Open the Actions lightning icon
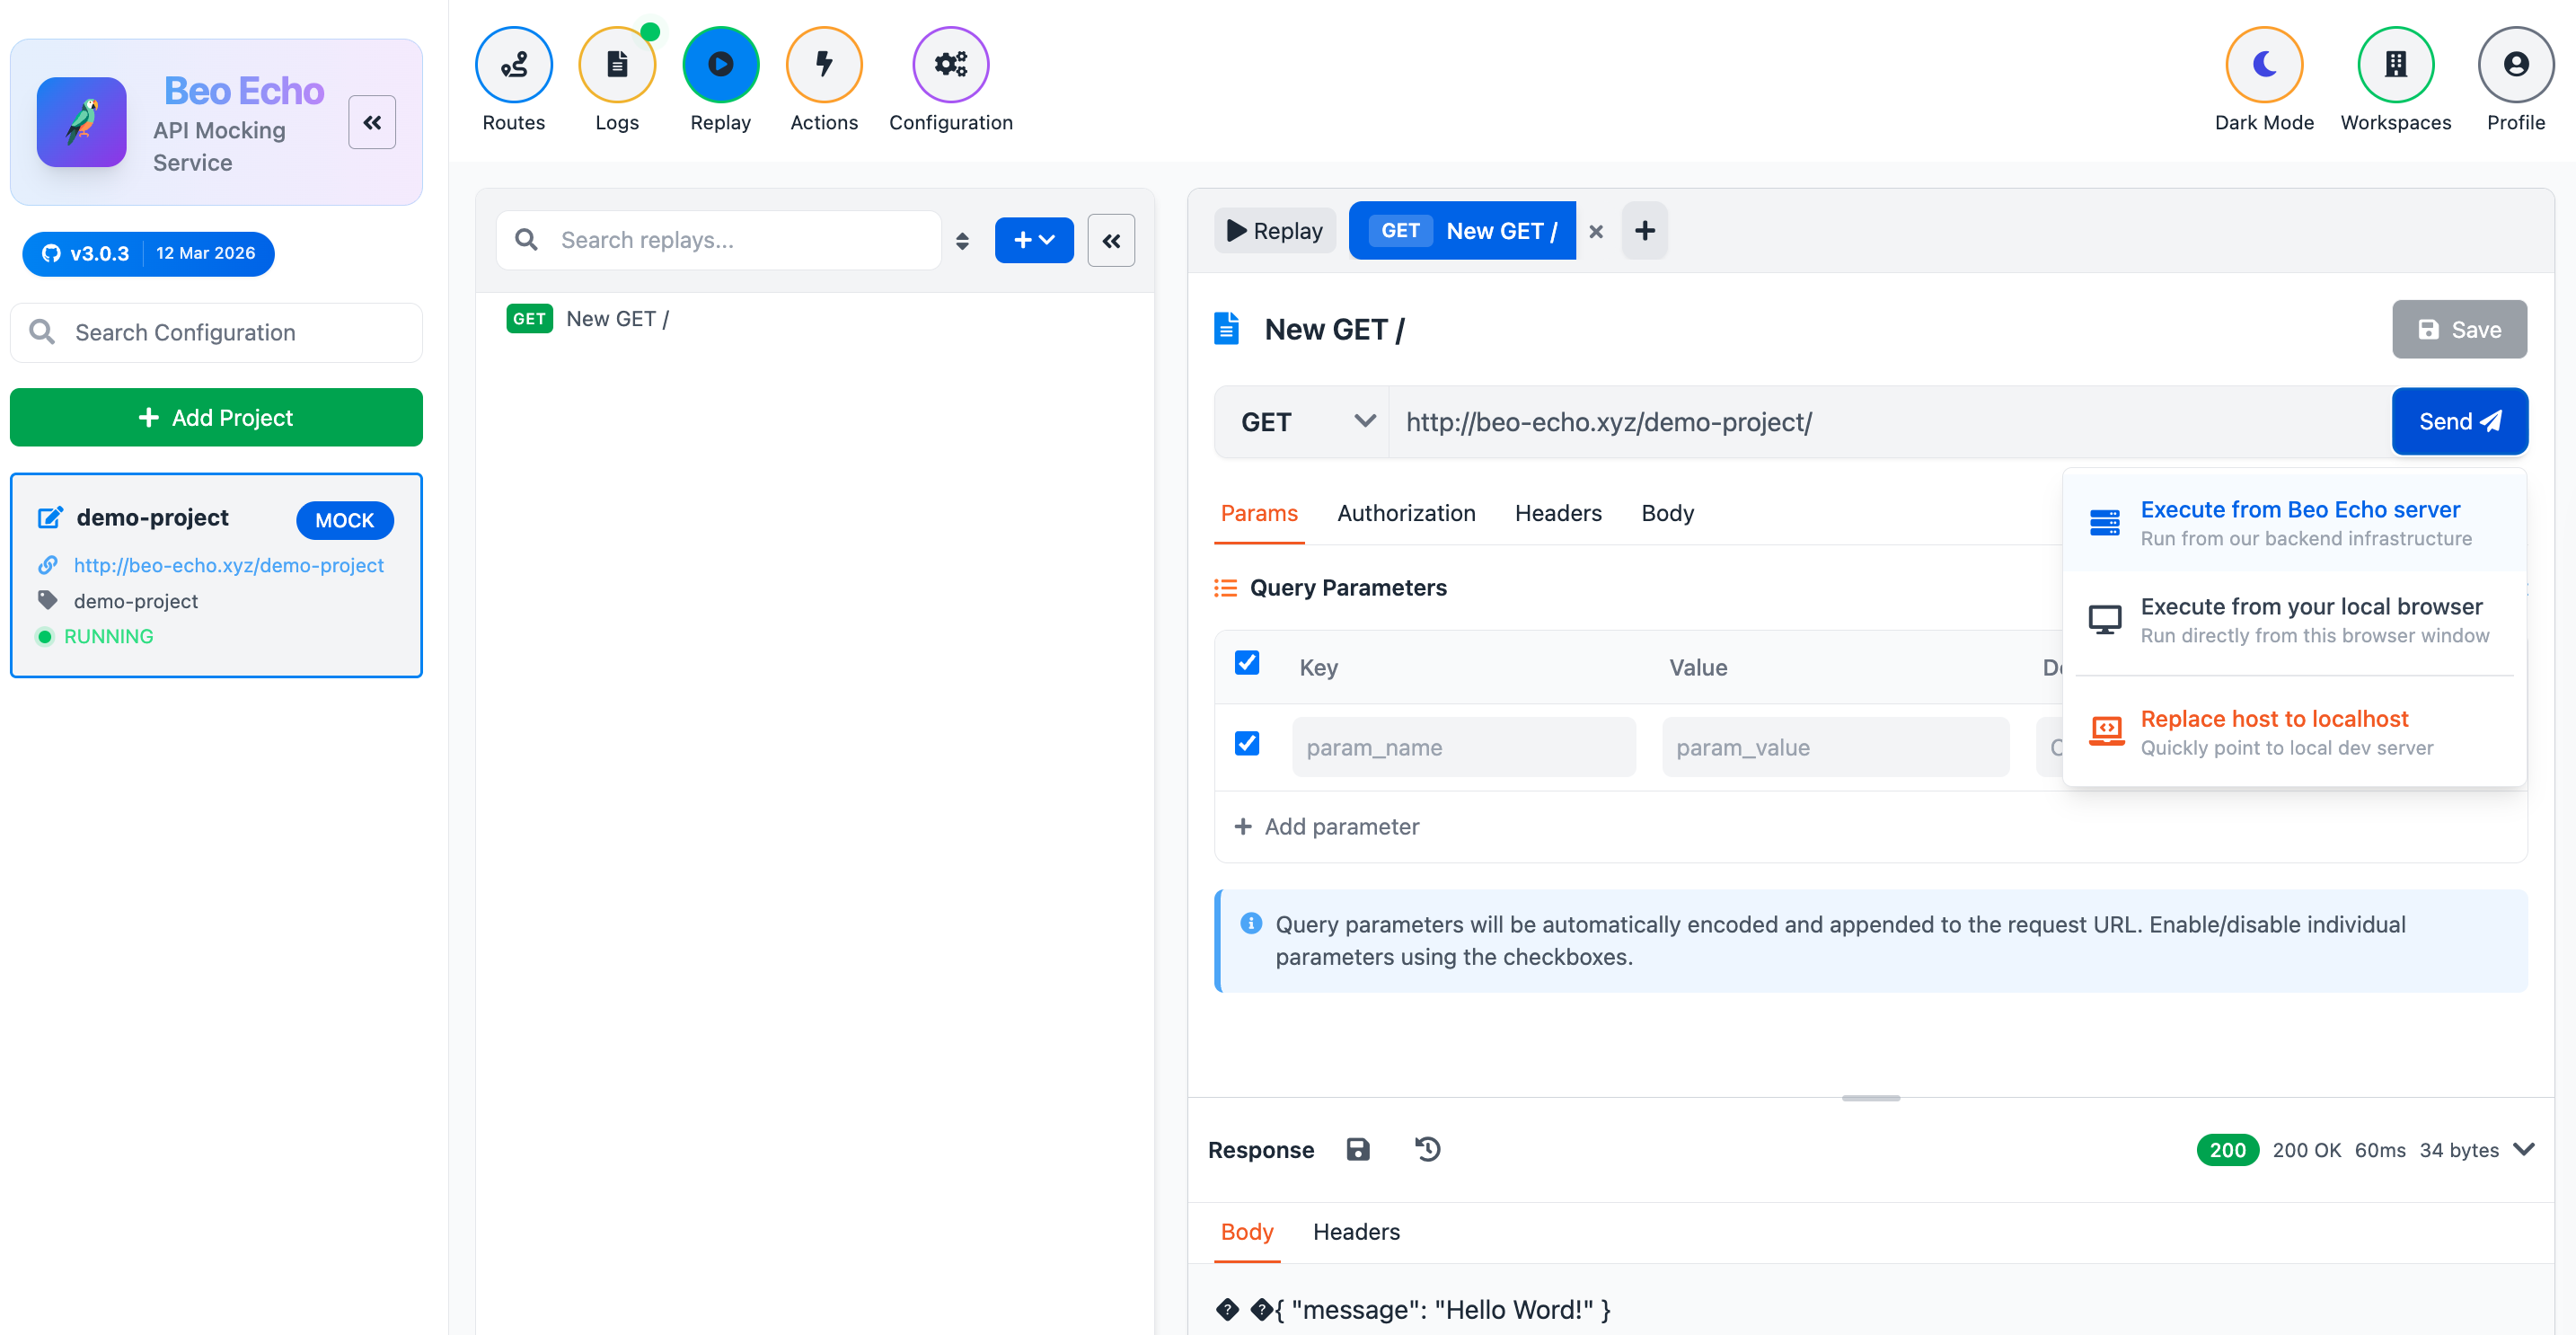Image resolution: width=2576 pixels, height=1335 pixels. [x=823, y=65]
